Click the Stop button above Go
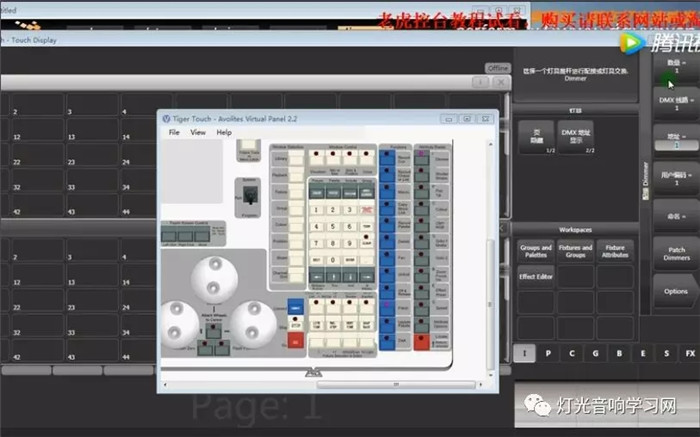Screen dimensions: 700x437 point(296,323)
